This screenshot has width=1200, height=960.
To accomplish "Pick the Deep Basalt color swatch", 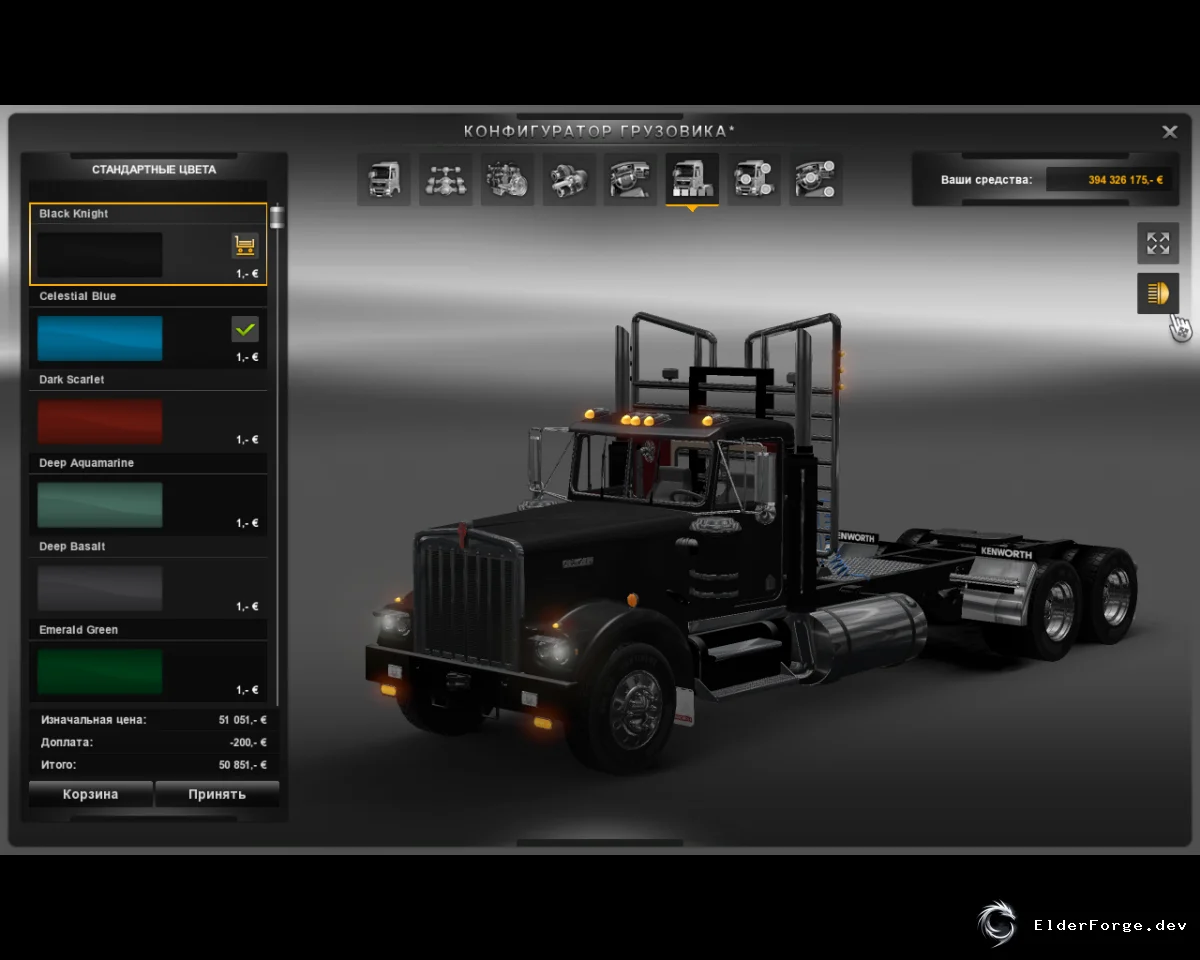I will pyautogui.click(x=100, y=588).
